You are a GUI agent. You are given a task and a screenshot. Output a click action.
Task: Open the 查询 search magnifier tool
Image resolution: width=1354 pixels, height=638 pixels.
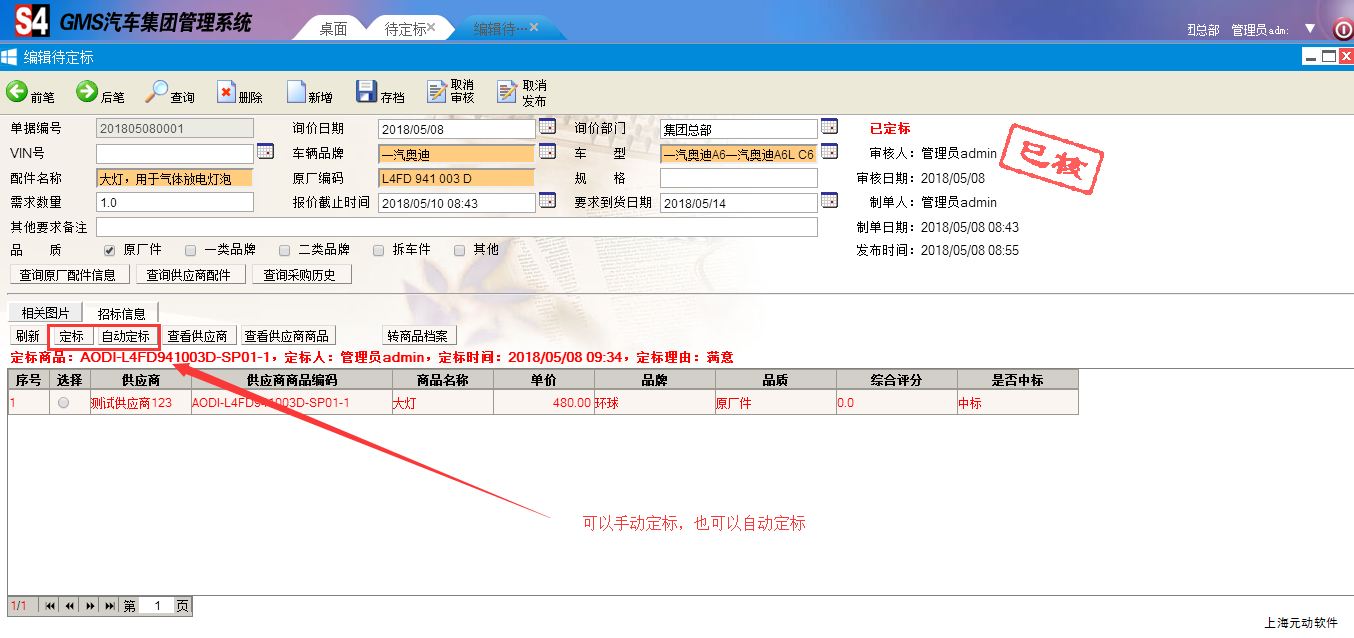[x=157, y=92]
